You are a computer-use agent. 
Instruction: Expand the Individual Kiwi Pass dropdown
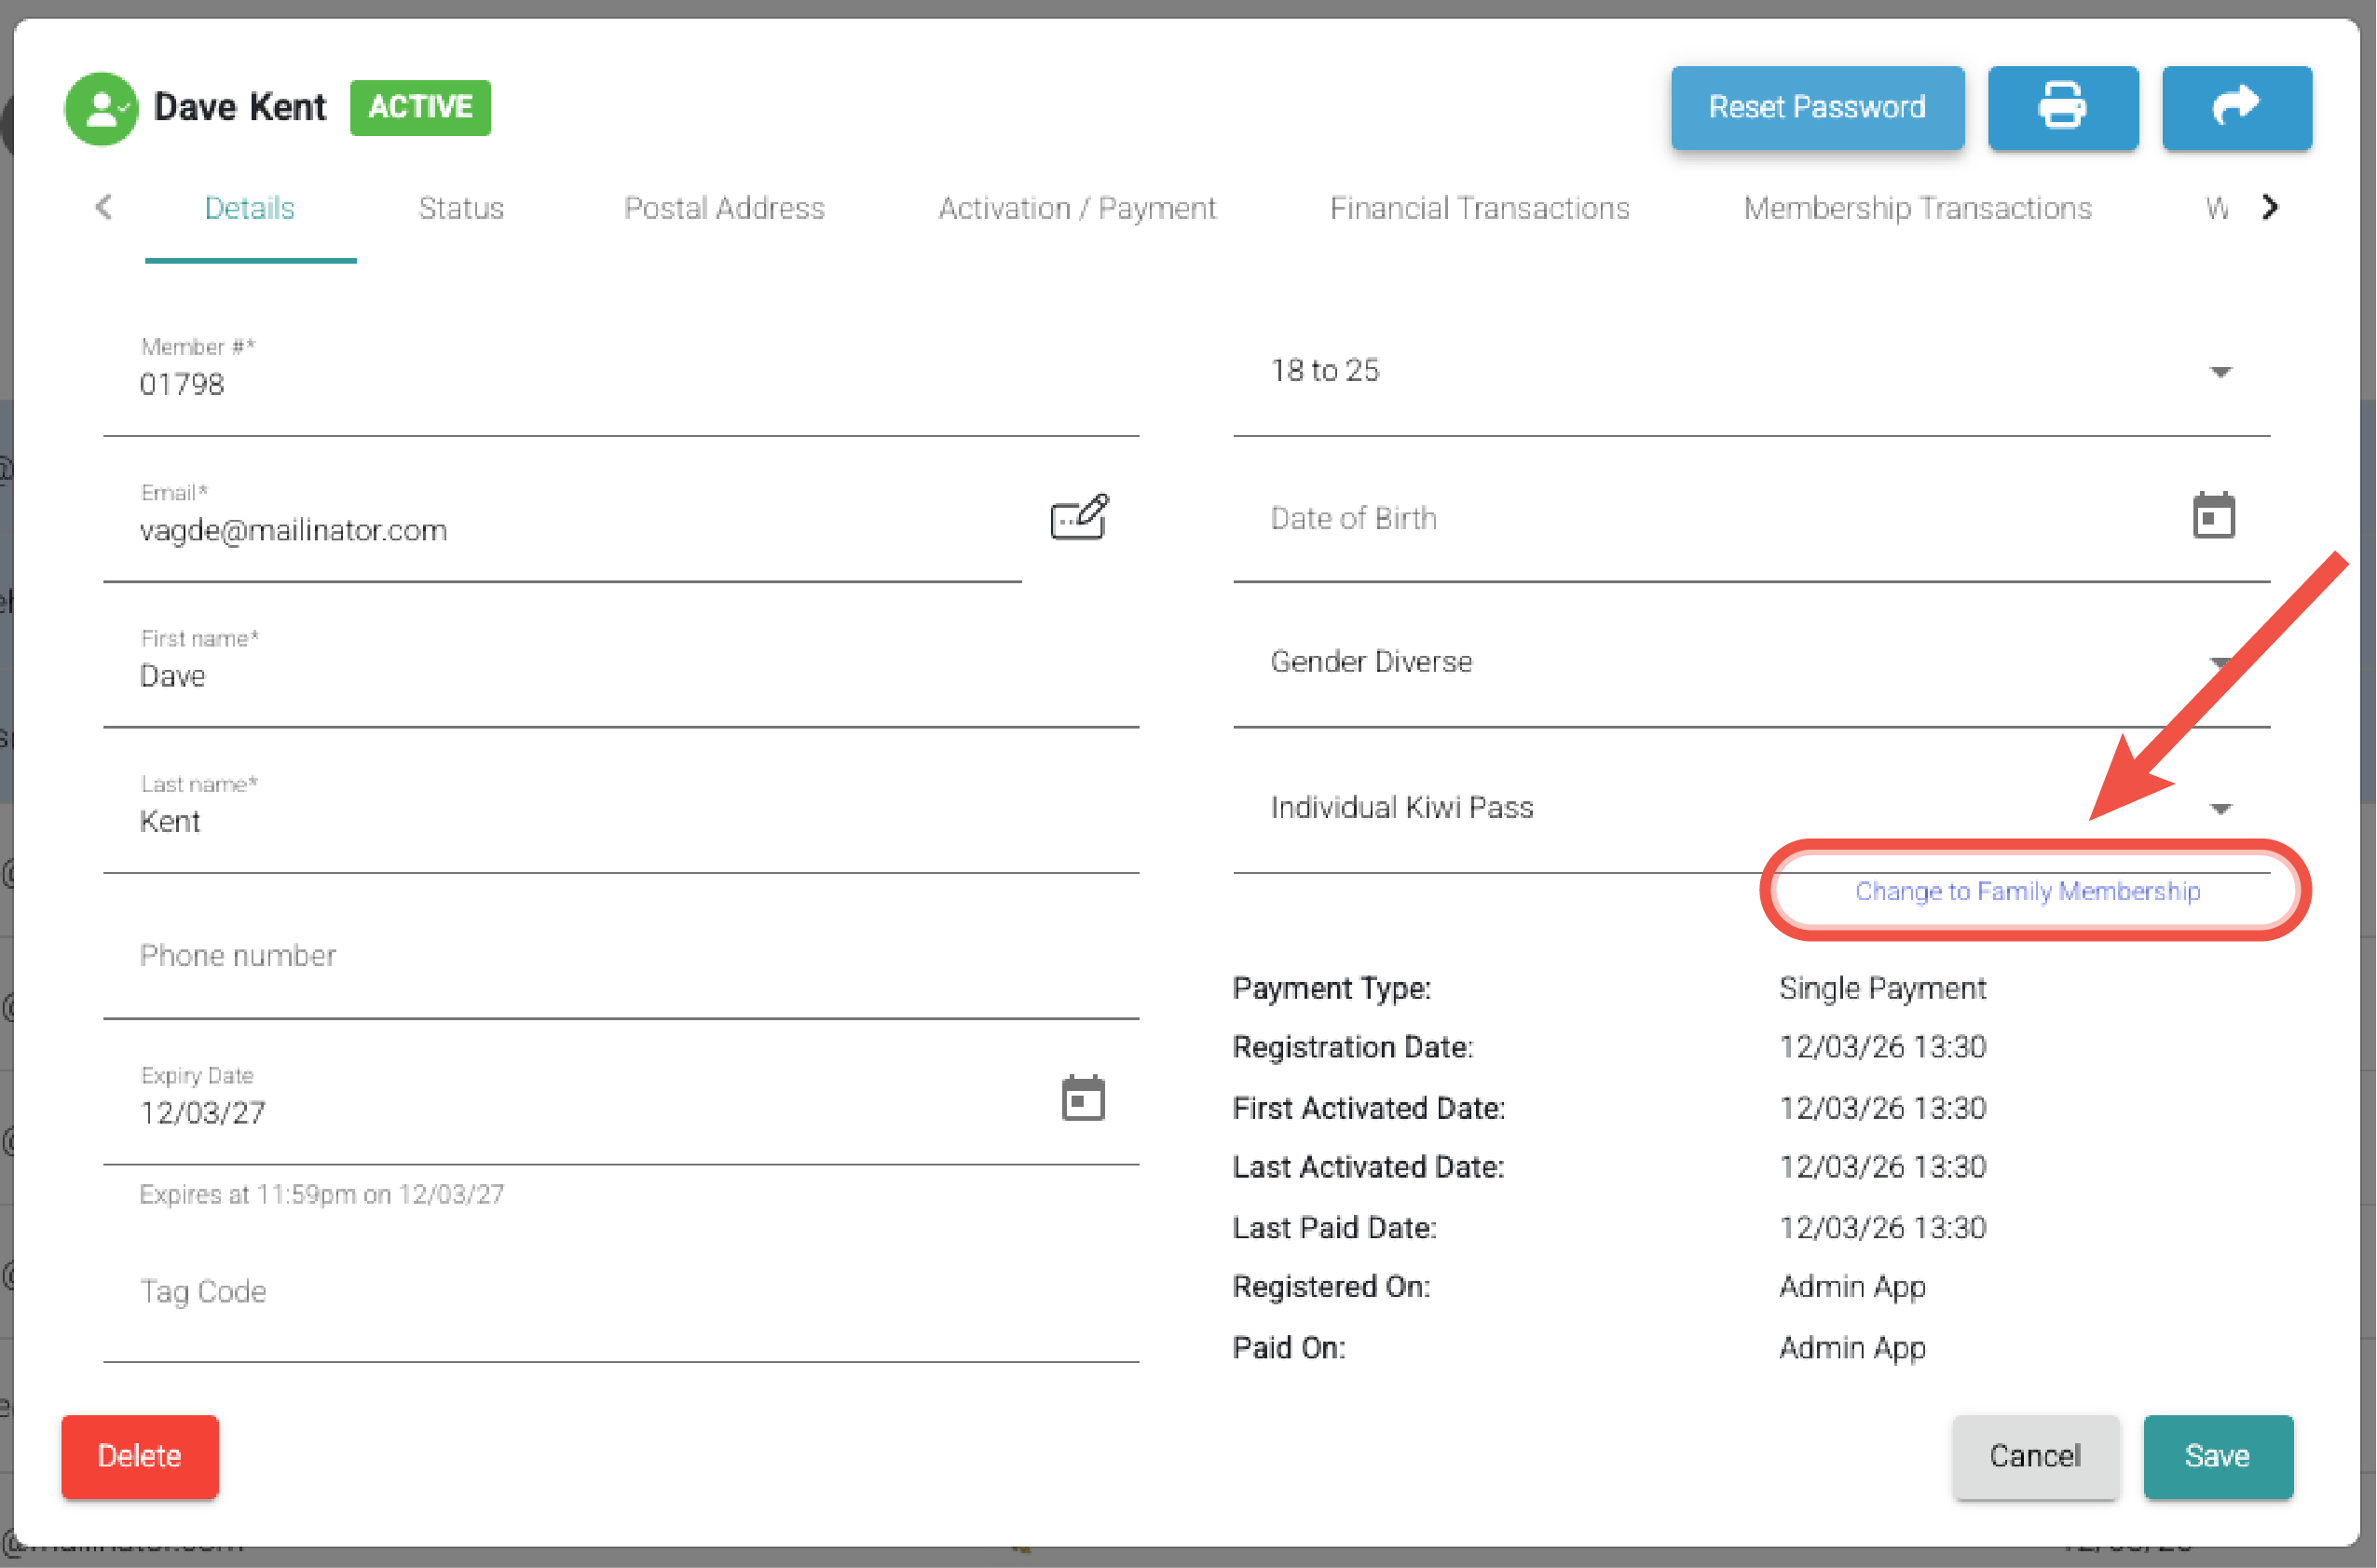pos(2220,808)
